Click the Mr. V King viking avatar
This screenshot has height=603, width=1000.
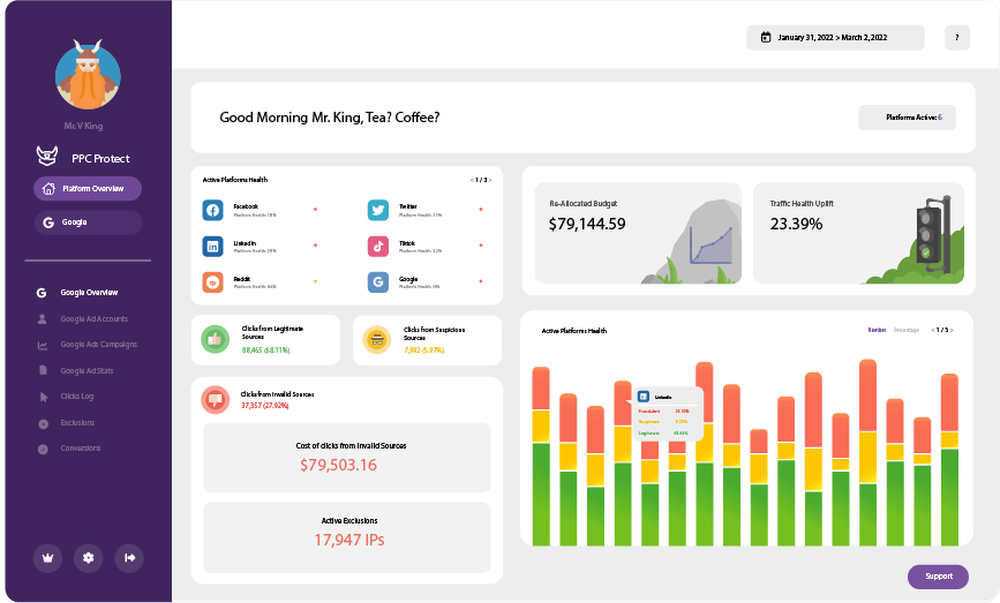(88, 75)
